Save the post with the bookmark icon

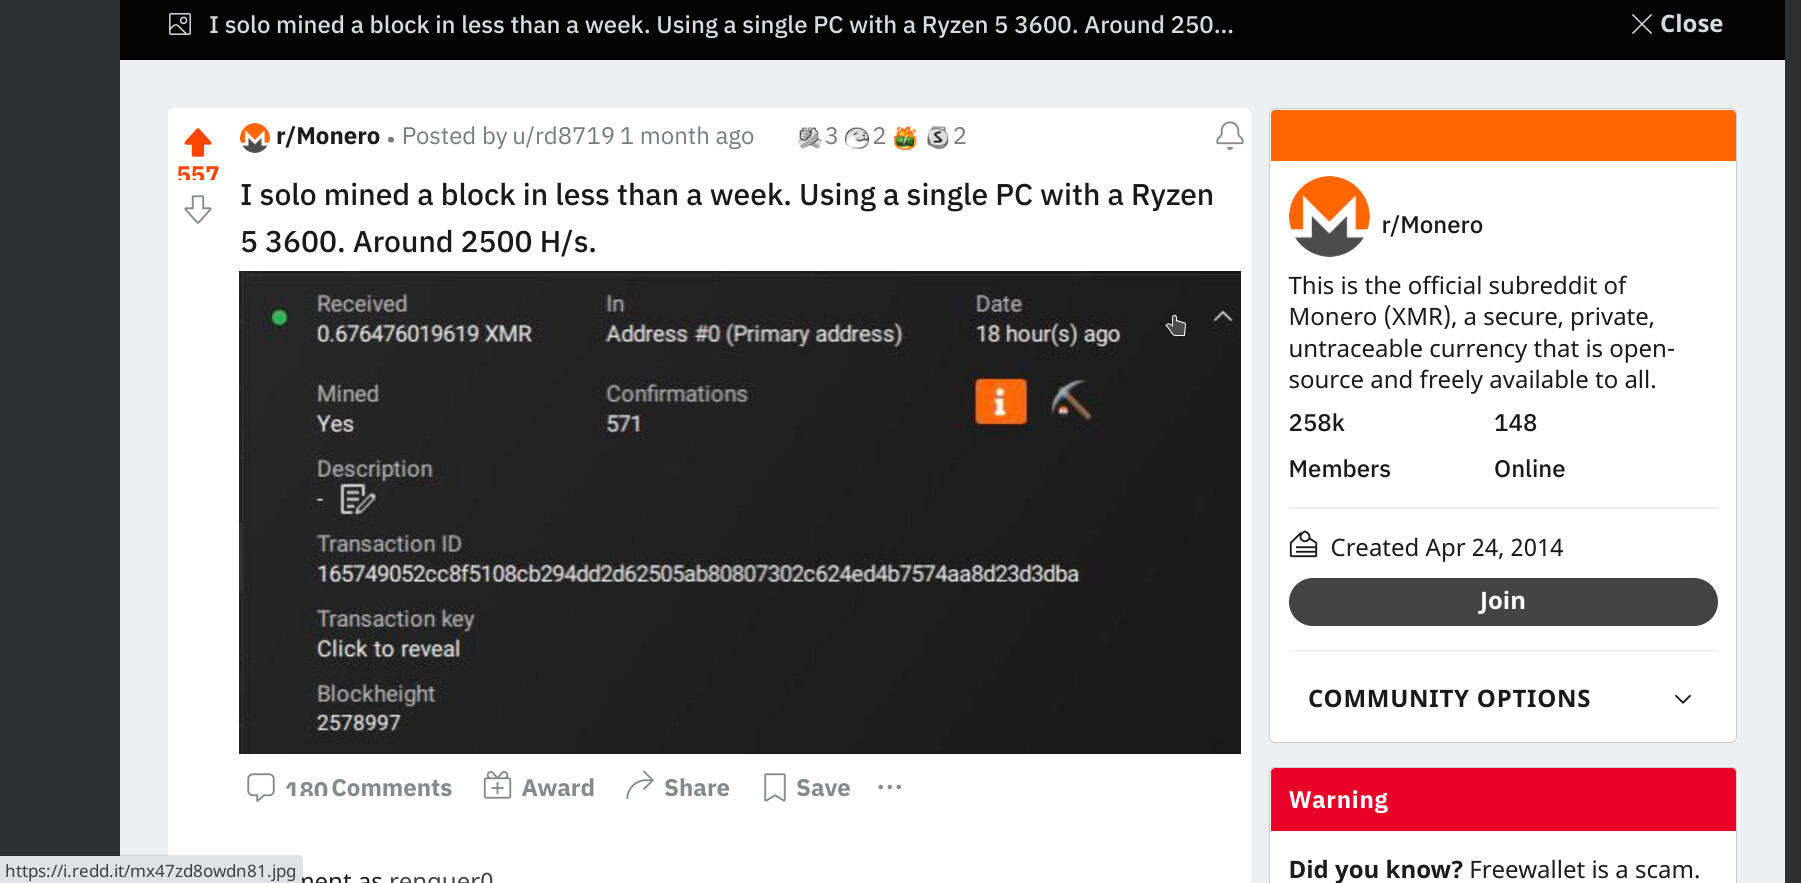point(807,788)
